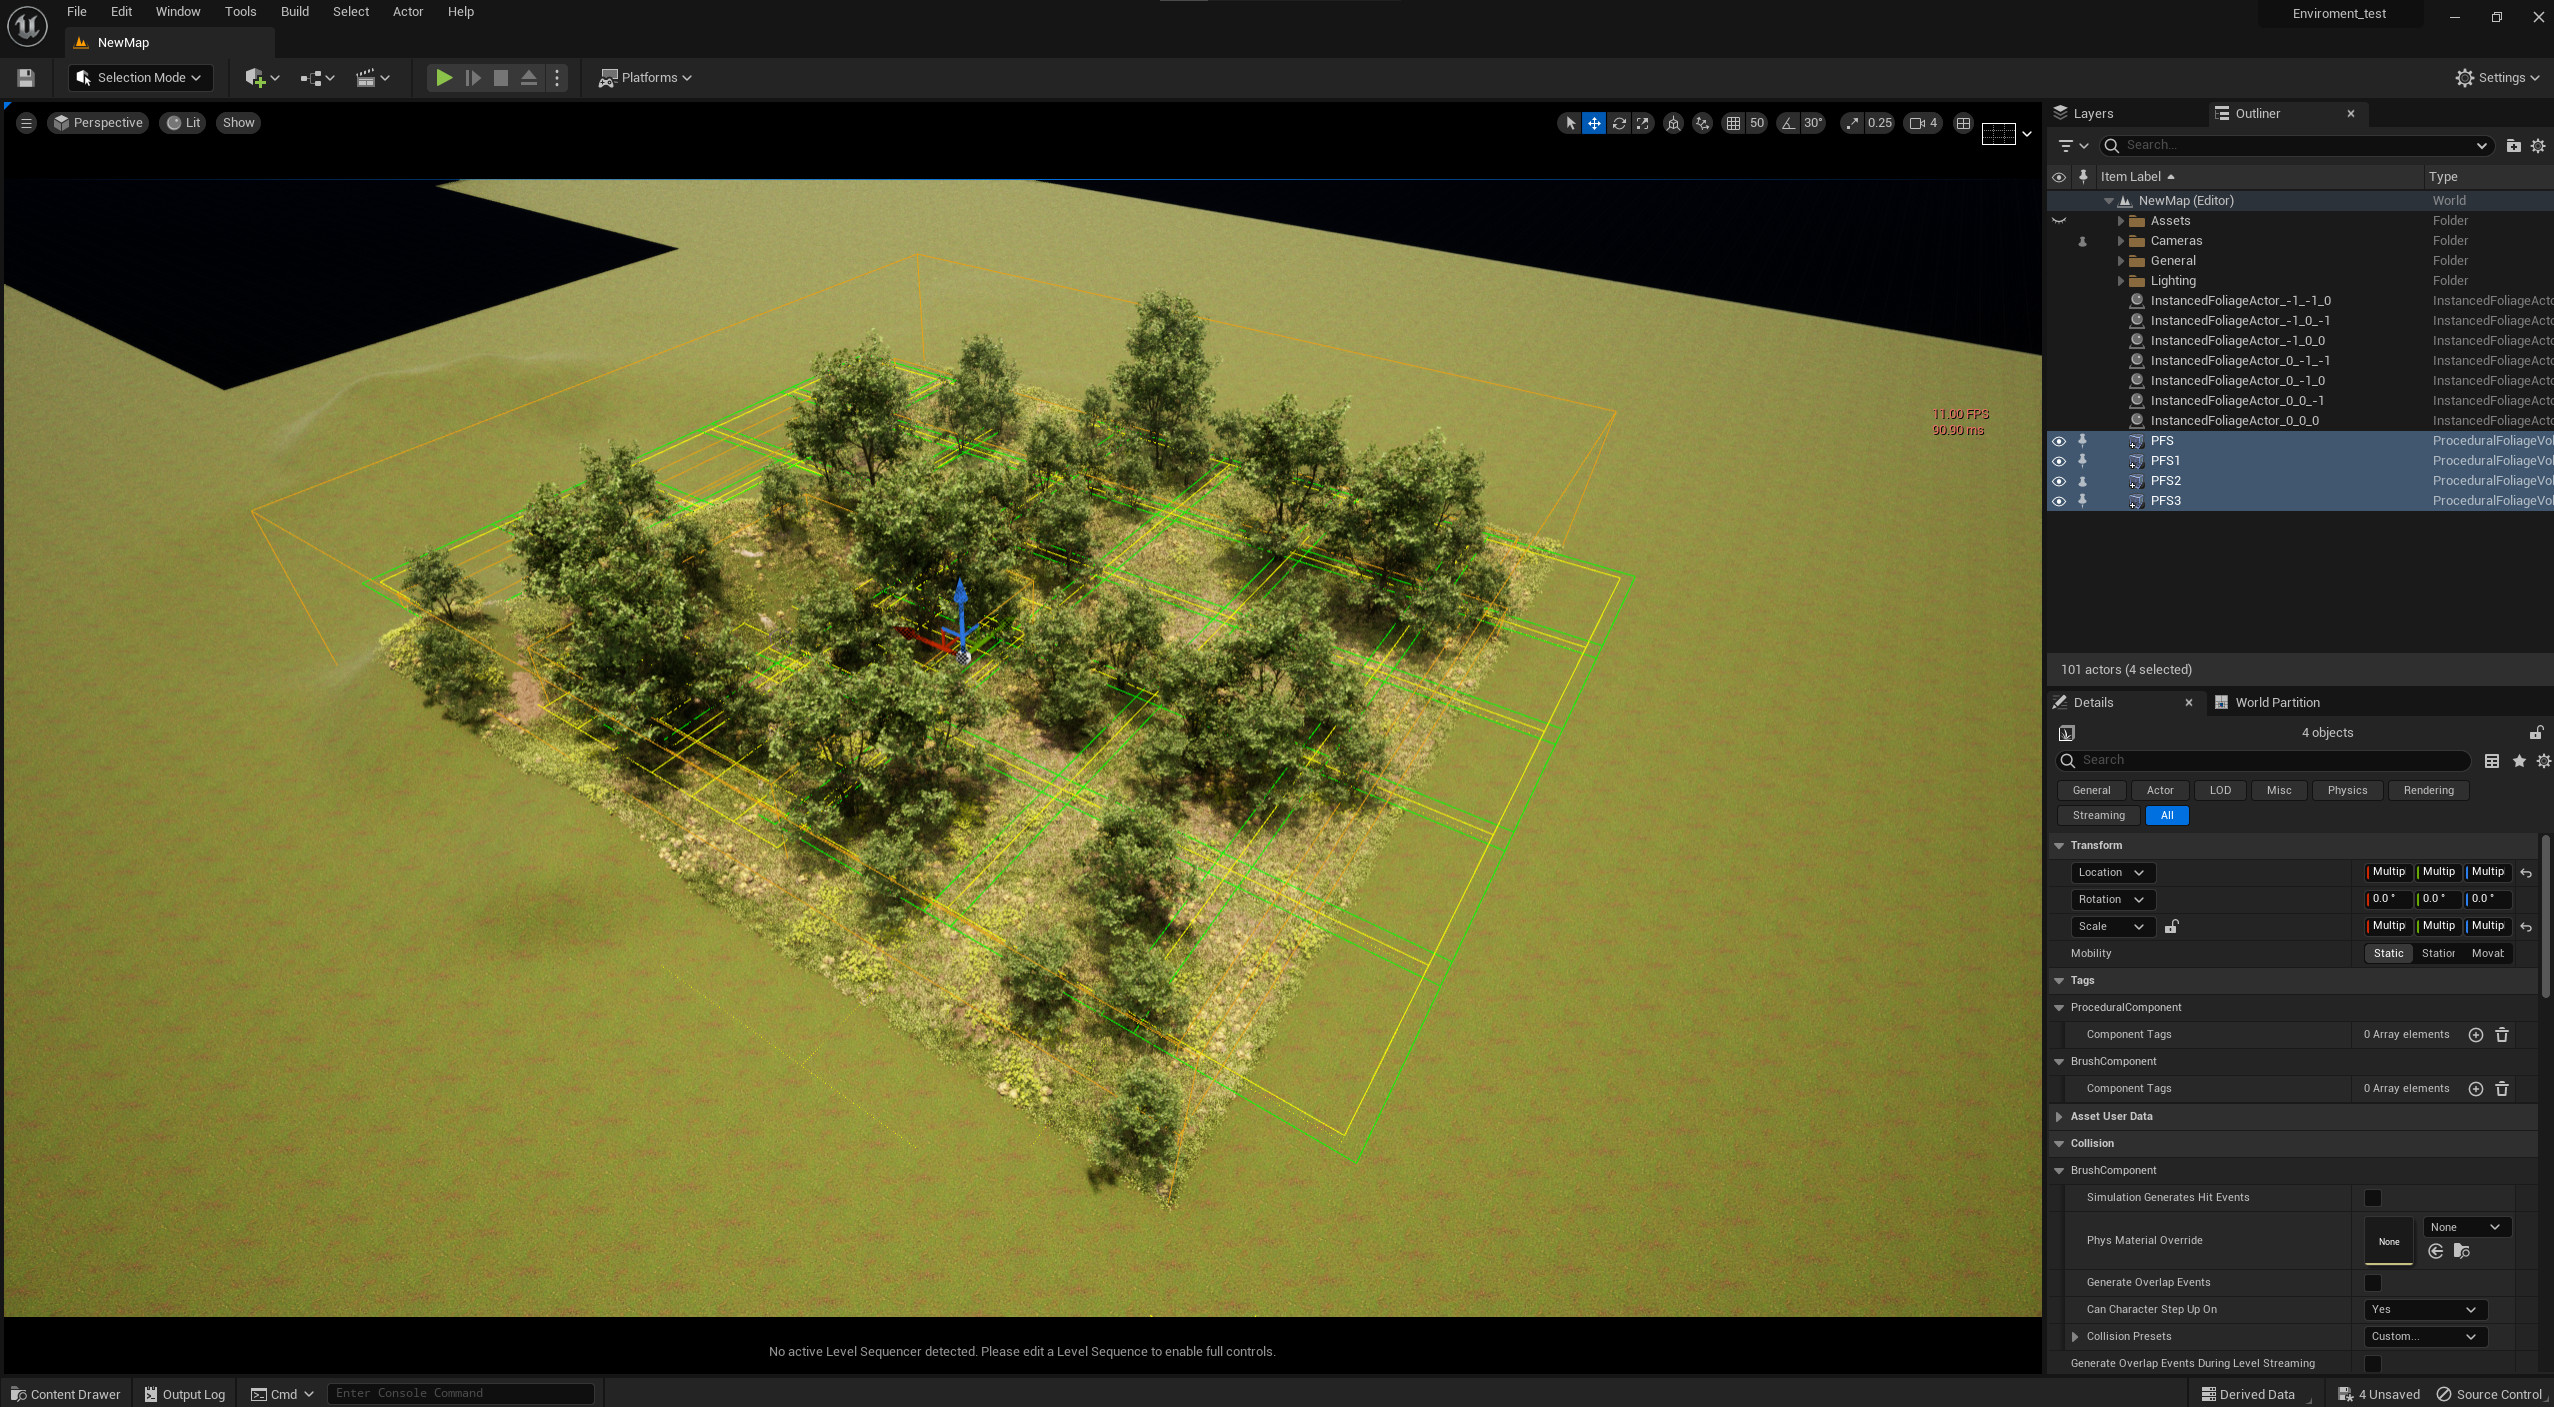
Task: Save the current level using the disk icon
Action: point(26,78)
